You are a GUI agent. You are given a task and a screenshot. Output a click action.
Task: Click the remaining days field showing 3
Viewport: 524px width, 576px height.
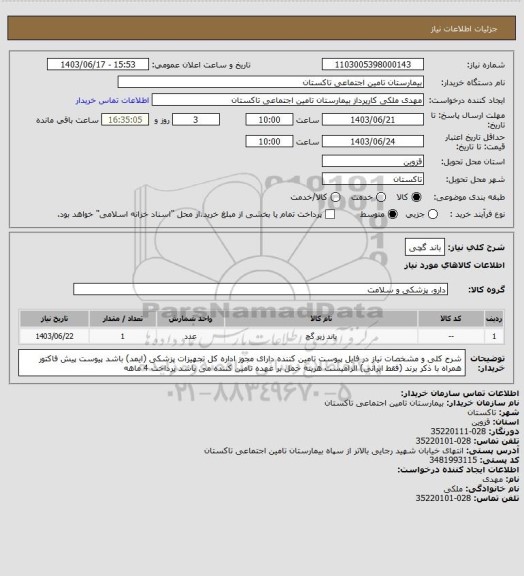click(x=196, y=120)
